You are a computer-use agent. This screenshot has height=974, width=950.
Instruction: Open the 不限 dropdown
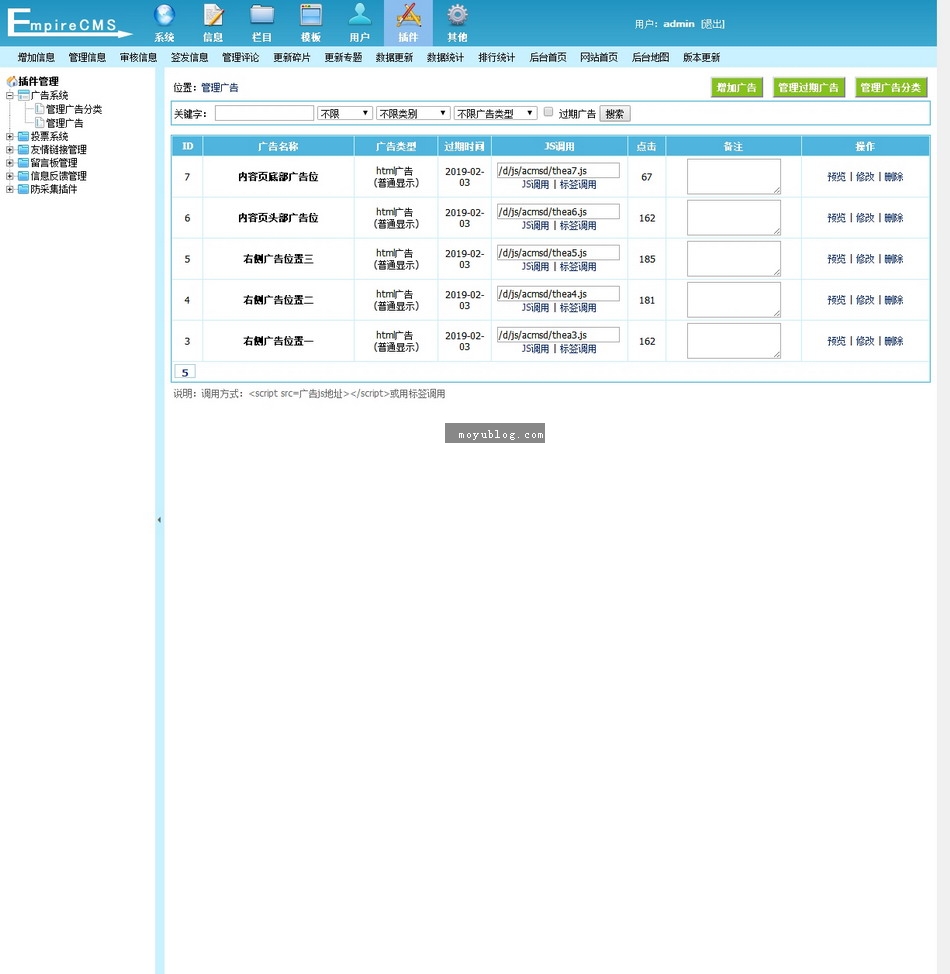[x=344, y=113]
